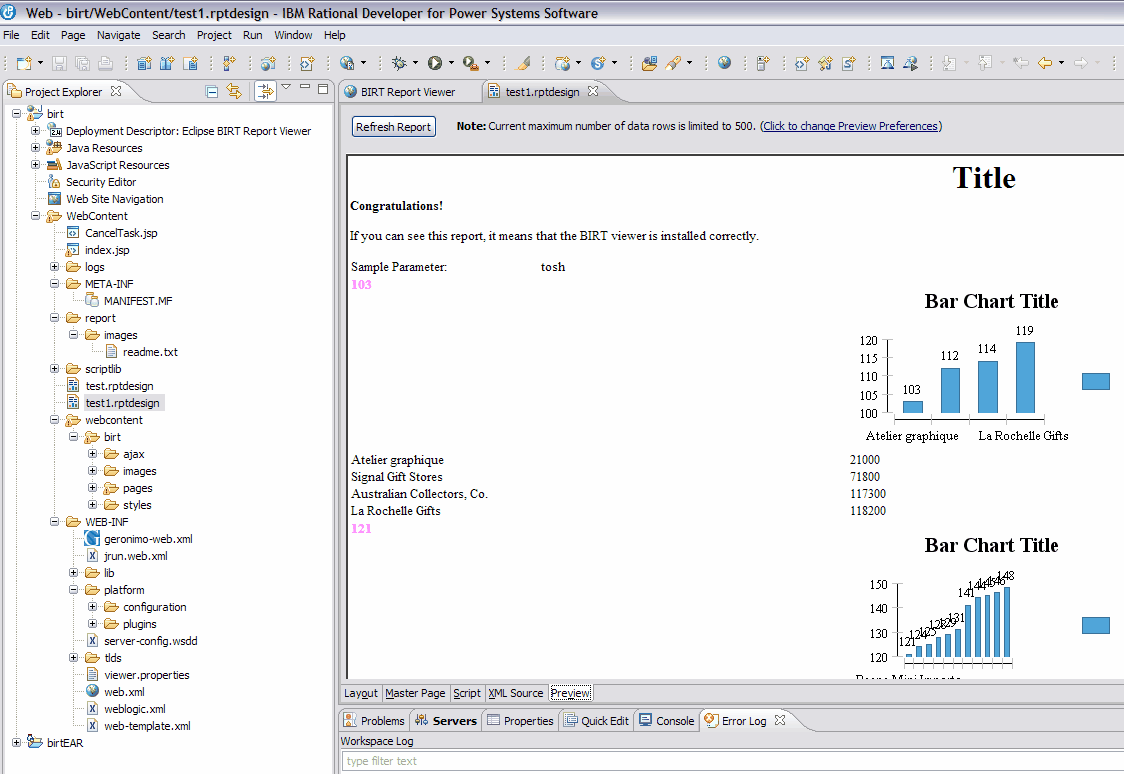
Task: Expand the logs folder
Action: [x=54, y=267]
